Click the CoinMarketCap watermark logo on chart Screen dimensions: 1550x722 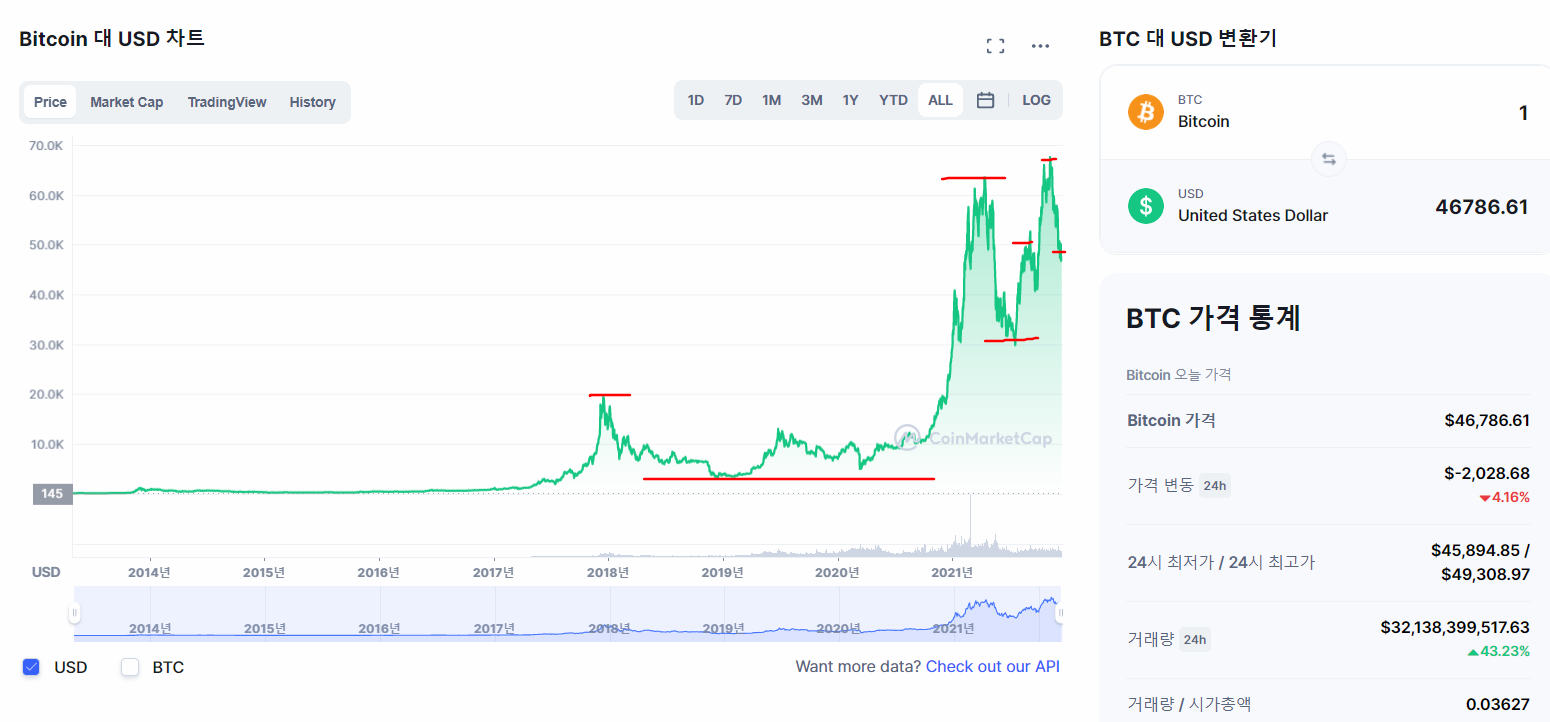coord(973,437)
